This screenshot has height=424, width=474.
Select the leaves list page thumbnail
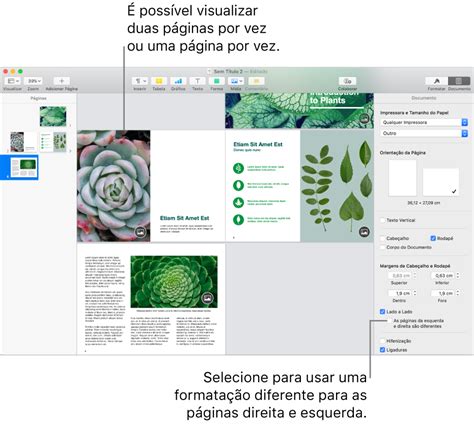(x=53, y=142)
